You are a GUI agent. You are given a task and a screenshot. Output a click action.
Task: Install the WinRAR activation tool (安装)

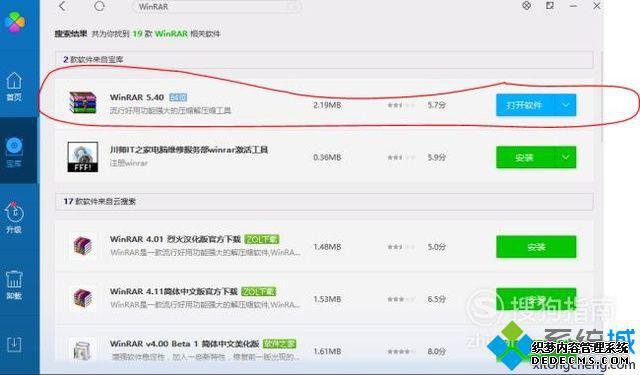pyautogui.click(x=525, y=157)
